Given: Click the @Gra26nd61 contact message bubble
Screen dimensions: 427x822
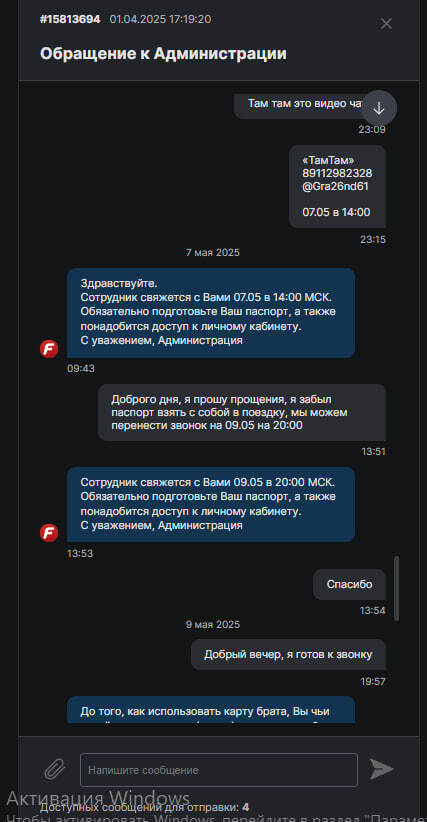Looking at the screenshot, I should 337,187.
